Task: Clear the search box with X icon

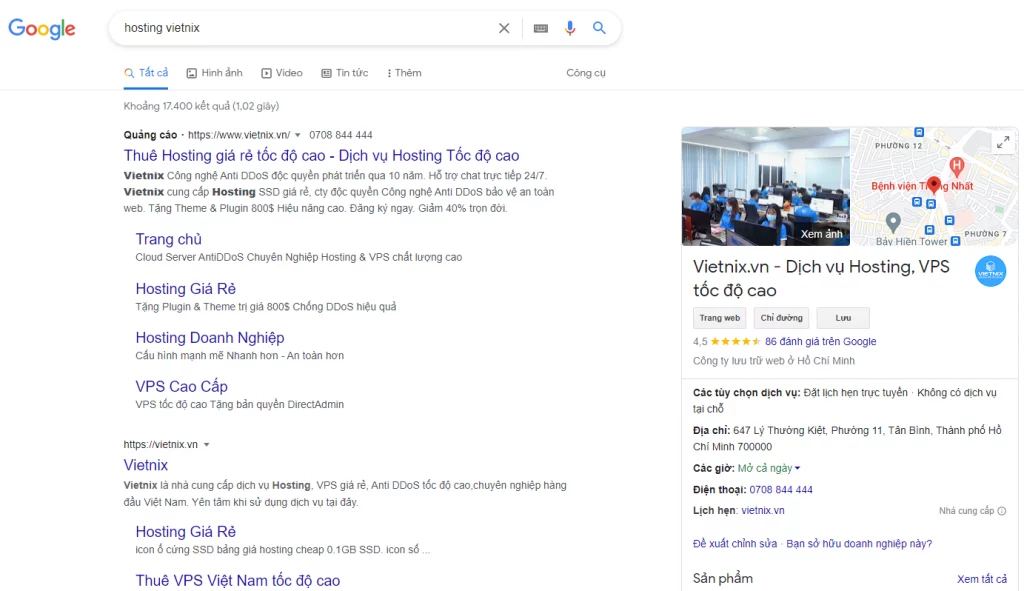Action: [x=504, y=28]
